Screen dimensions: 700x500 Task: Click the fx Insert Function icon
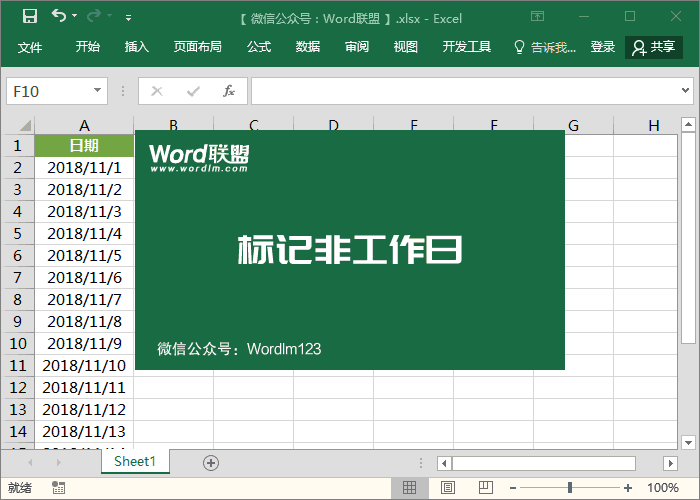coord(228,91)
